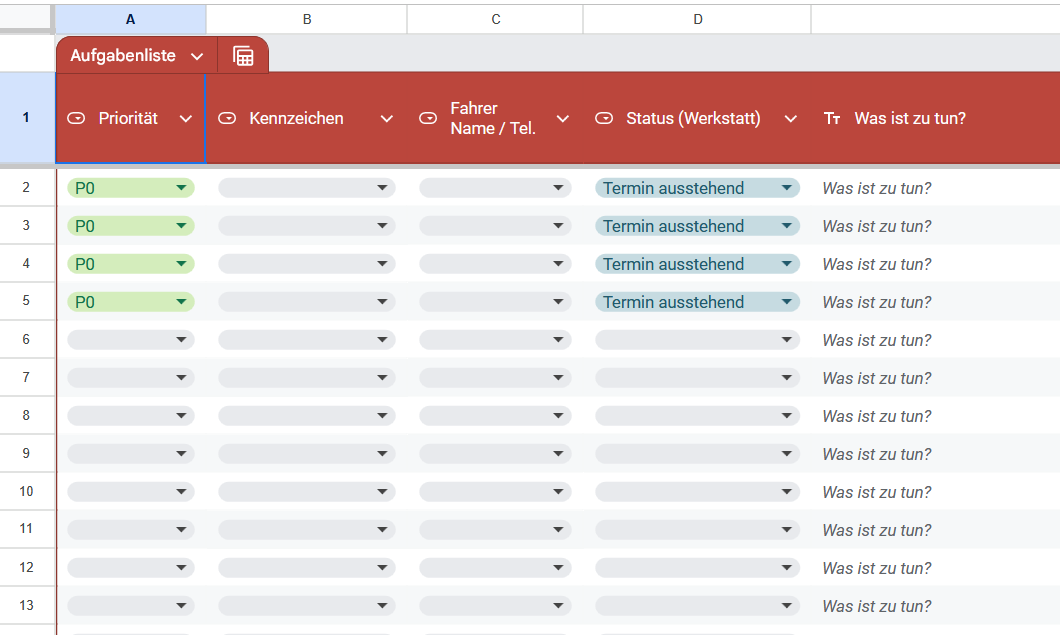Open empty Status dropdown in row 8
Screen dimensions: 1060x635
(697, 415)
